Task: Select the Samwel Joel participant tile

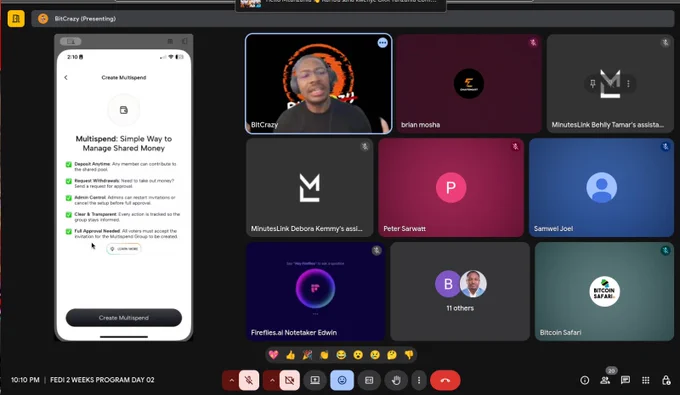Action: [602, 187]
